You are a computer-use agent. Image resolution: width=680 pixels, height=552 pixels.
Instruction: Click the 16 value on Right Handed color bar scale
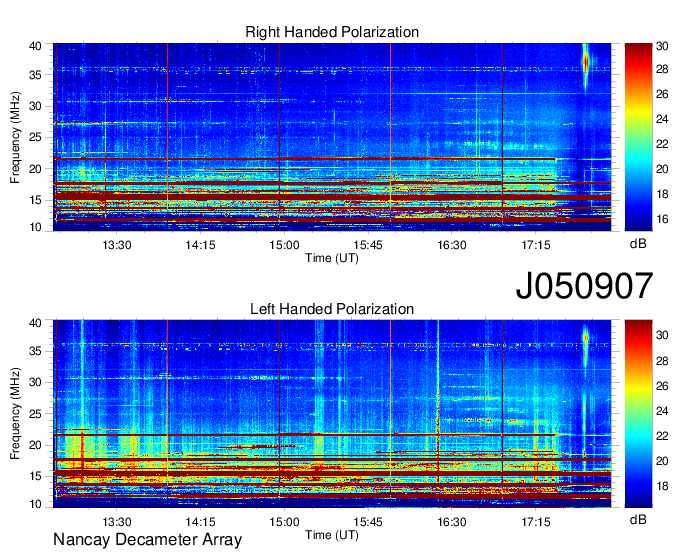tap(662, 219)
